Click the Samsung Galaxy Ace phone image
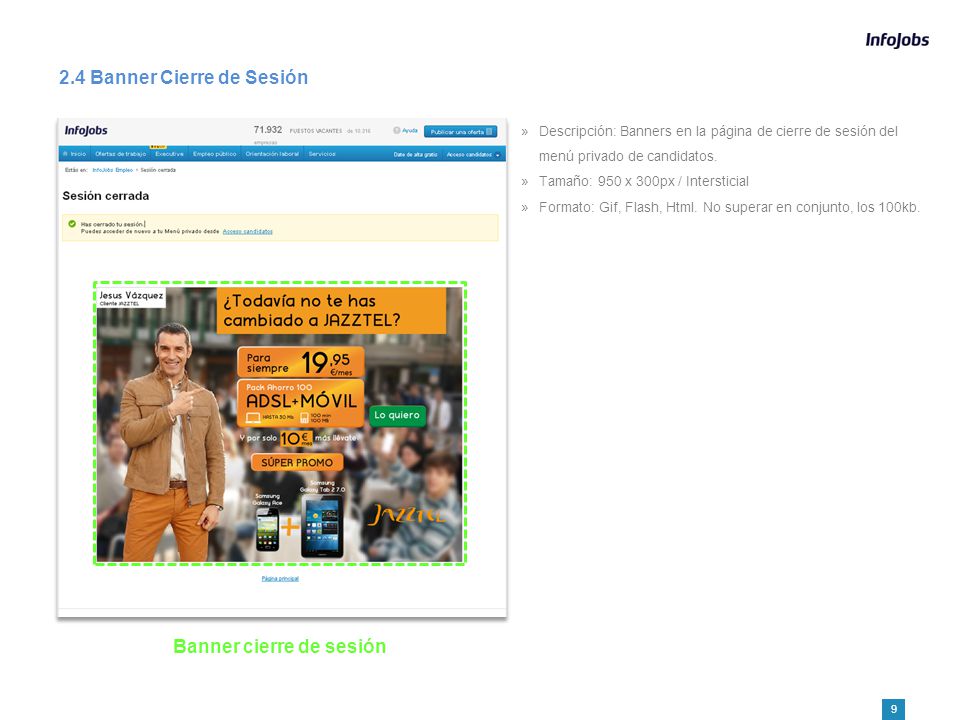960x720 pixels. pyautogui.click(x=267, y=530)
